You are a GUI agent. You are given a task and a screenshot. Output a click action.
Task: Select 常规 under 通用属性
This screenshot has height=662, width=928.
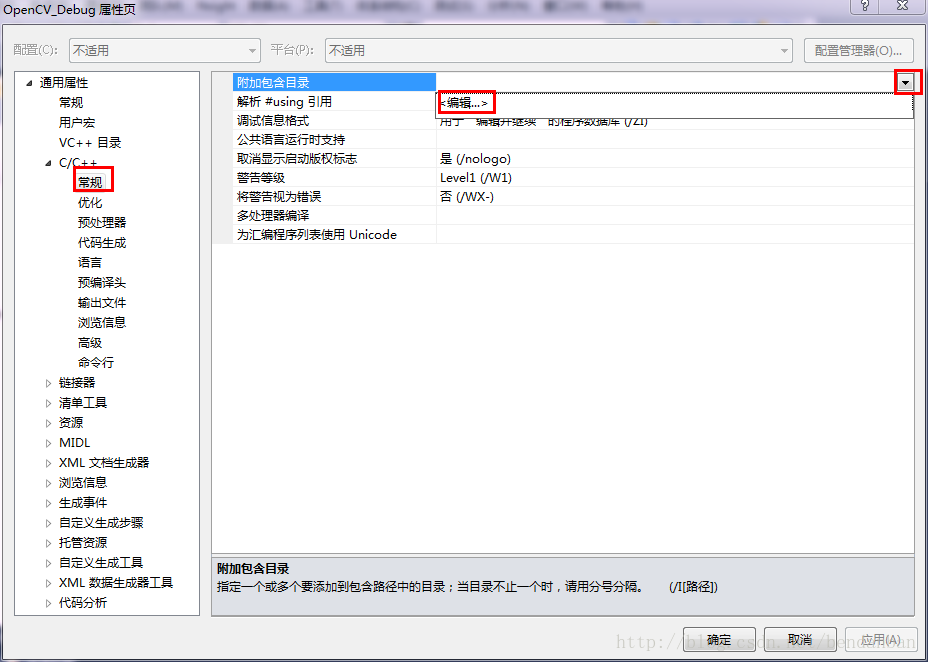coord(71,103)
